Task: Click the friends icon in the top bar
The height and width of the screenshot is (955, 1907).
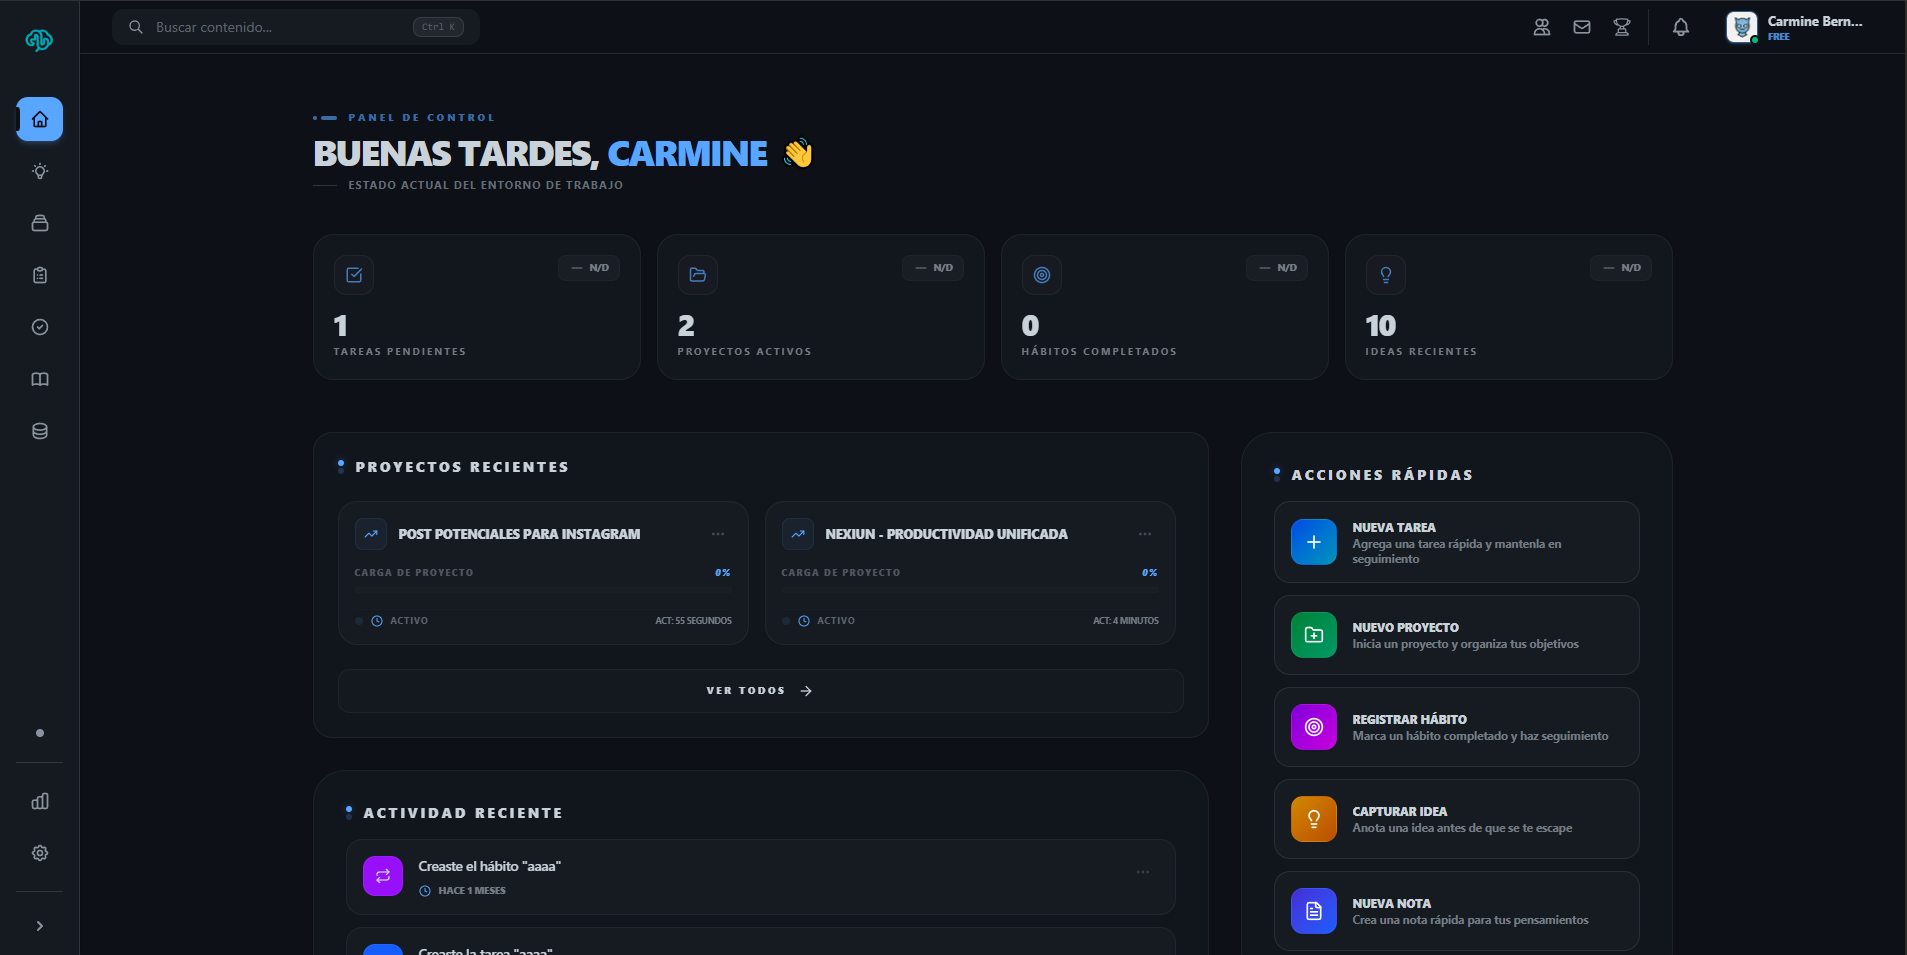Action: 1541,27
